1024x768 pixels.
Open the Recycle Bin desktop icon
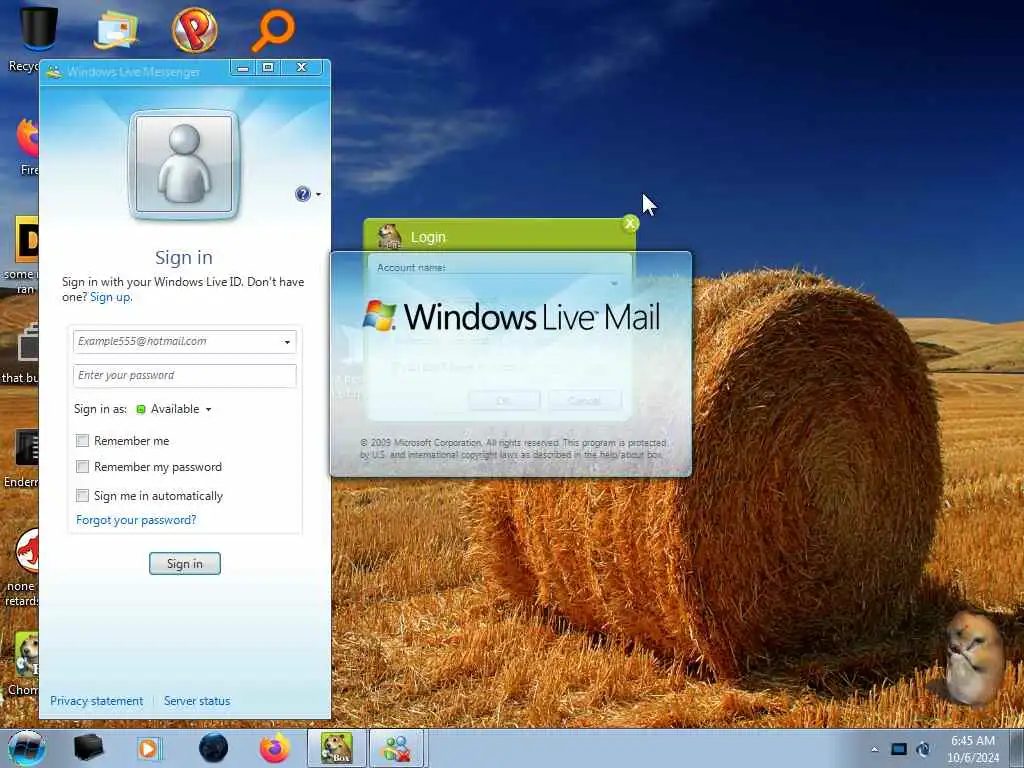click(x=37, y=29)
